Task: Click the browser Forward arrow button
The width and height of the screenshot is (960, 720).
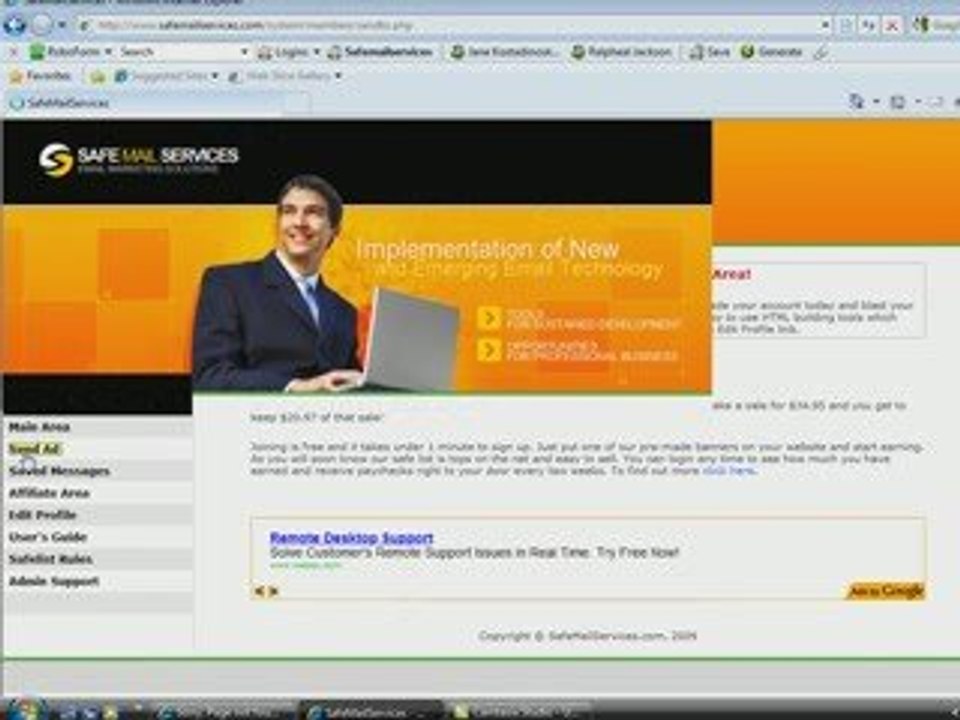Action: [42, 25]
